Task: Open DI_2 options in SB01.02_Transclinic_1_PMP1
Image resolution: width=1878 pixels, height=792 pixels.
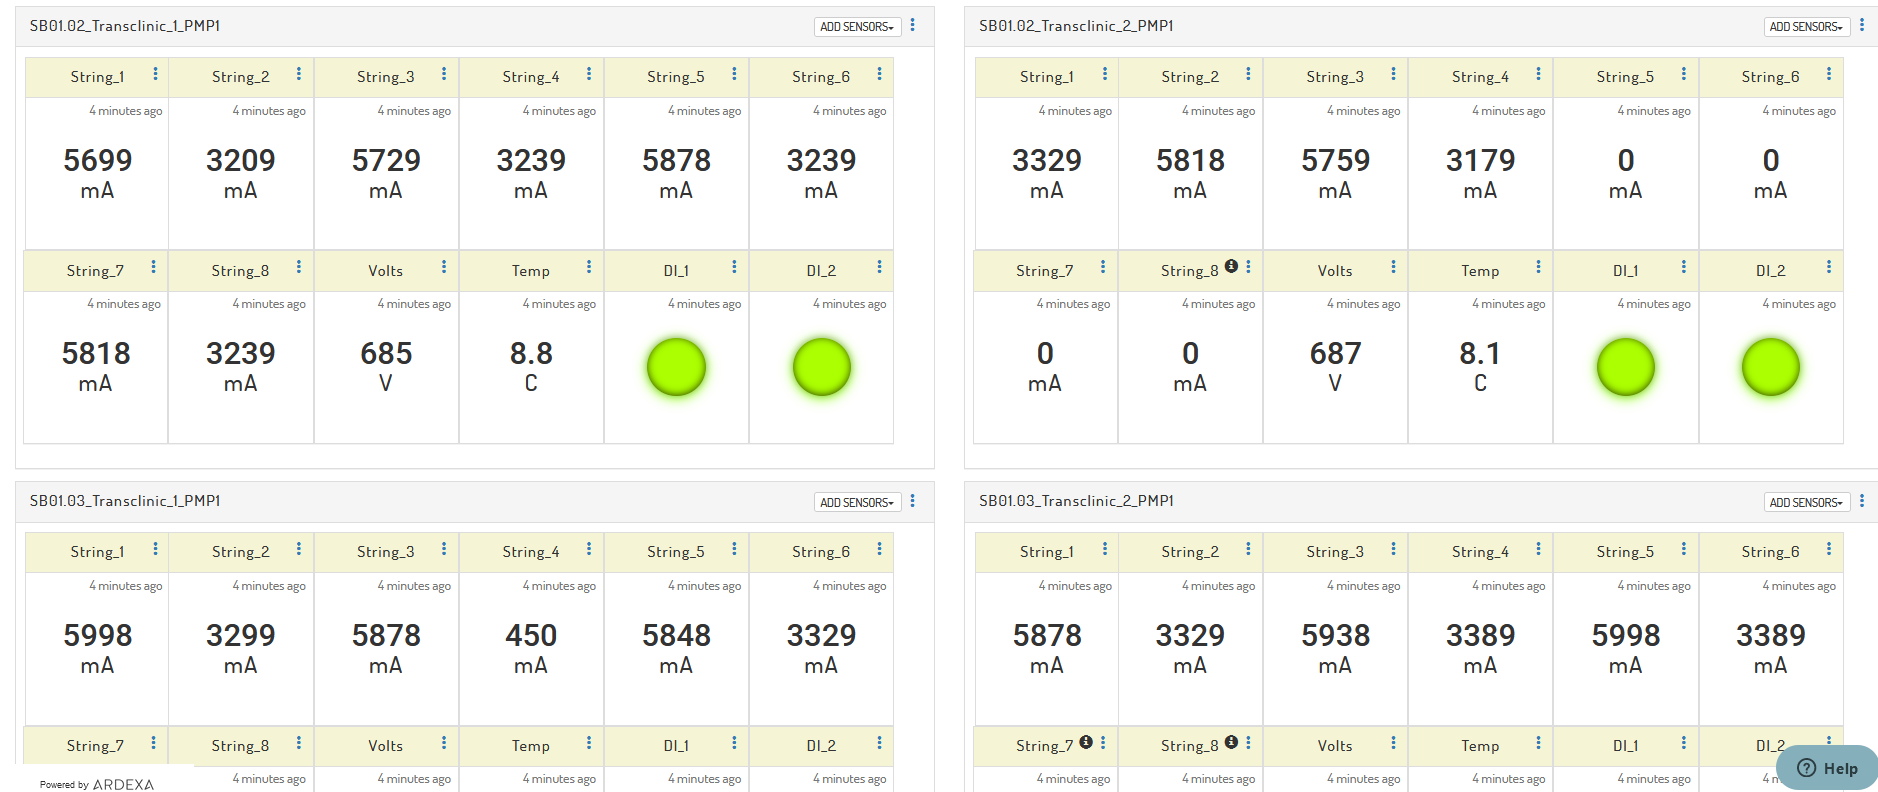Action: (x=879, y=267)
